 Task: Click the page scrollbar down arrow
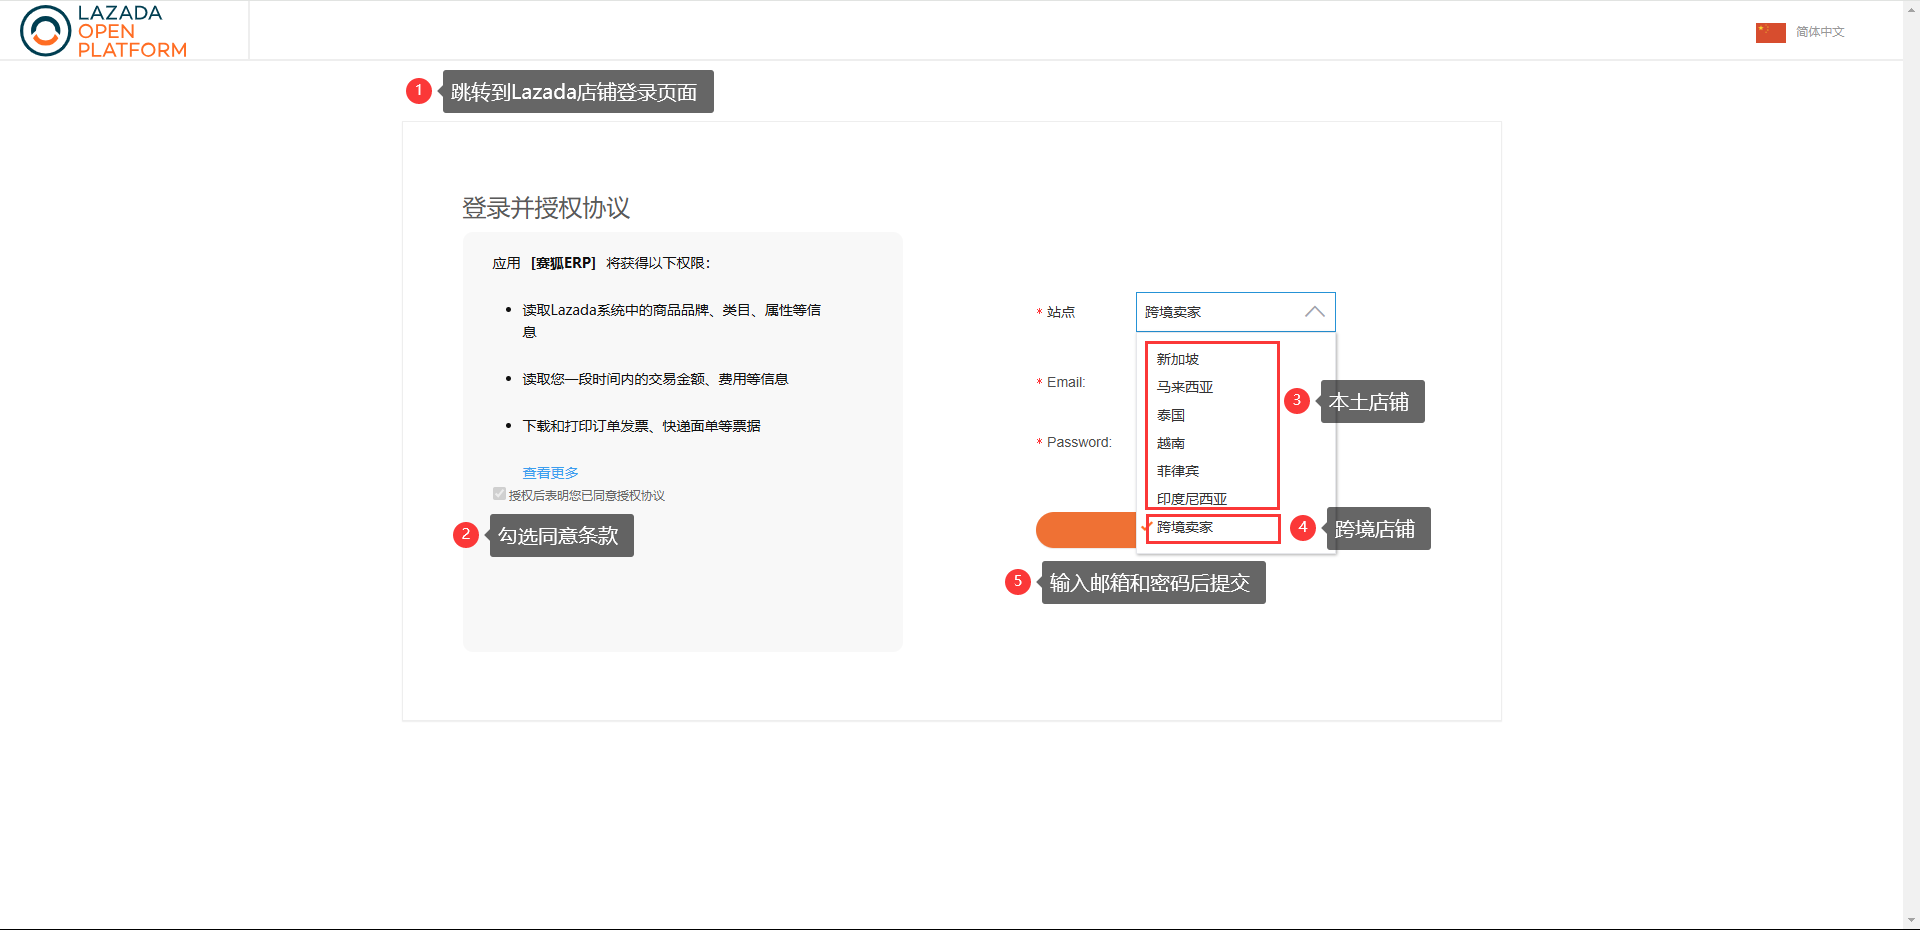coord(1911,920)
